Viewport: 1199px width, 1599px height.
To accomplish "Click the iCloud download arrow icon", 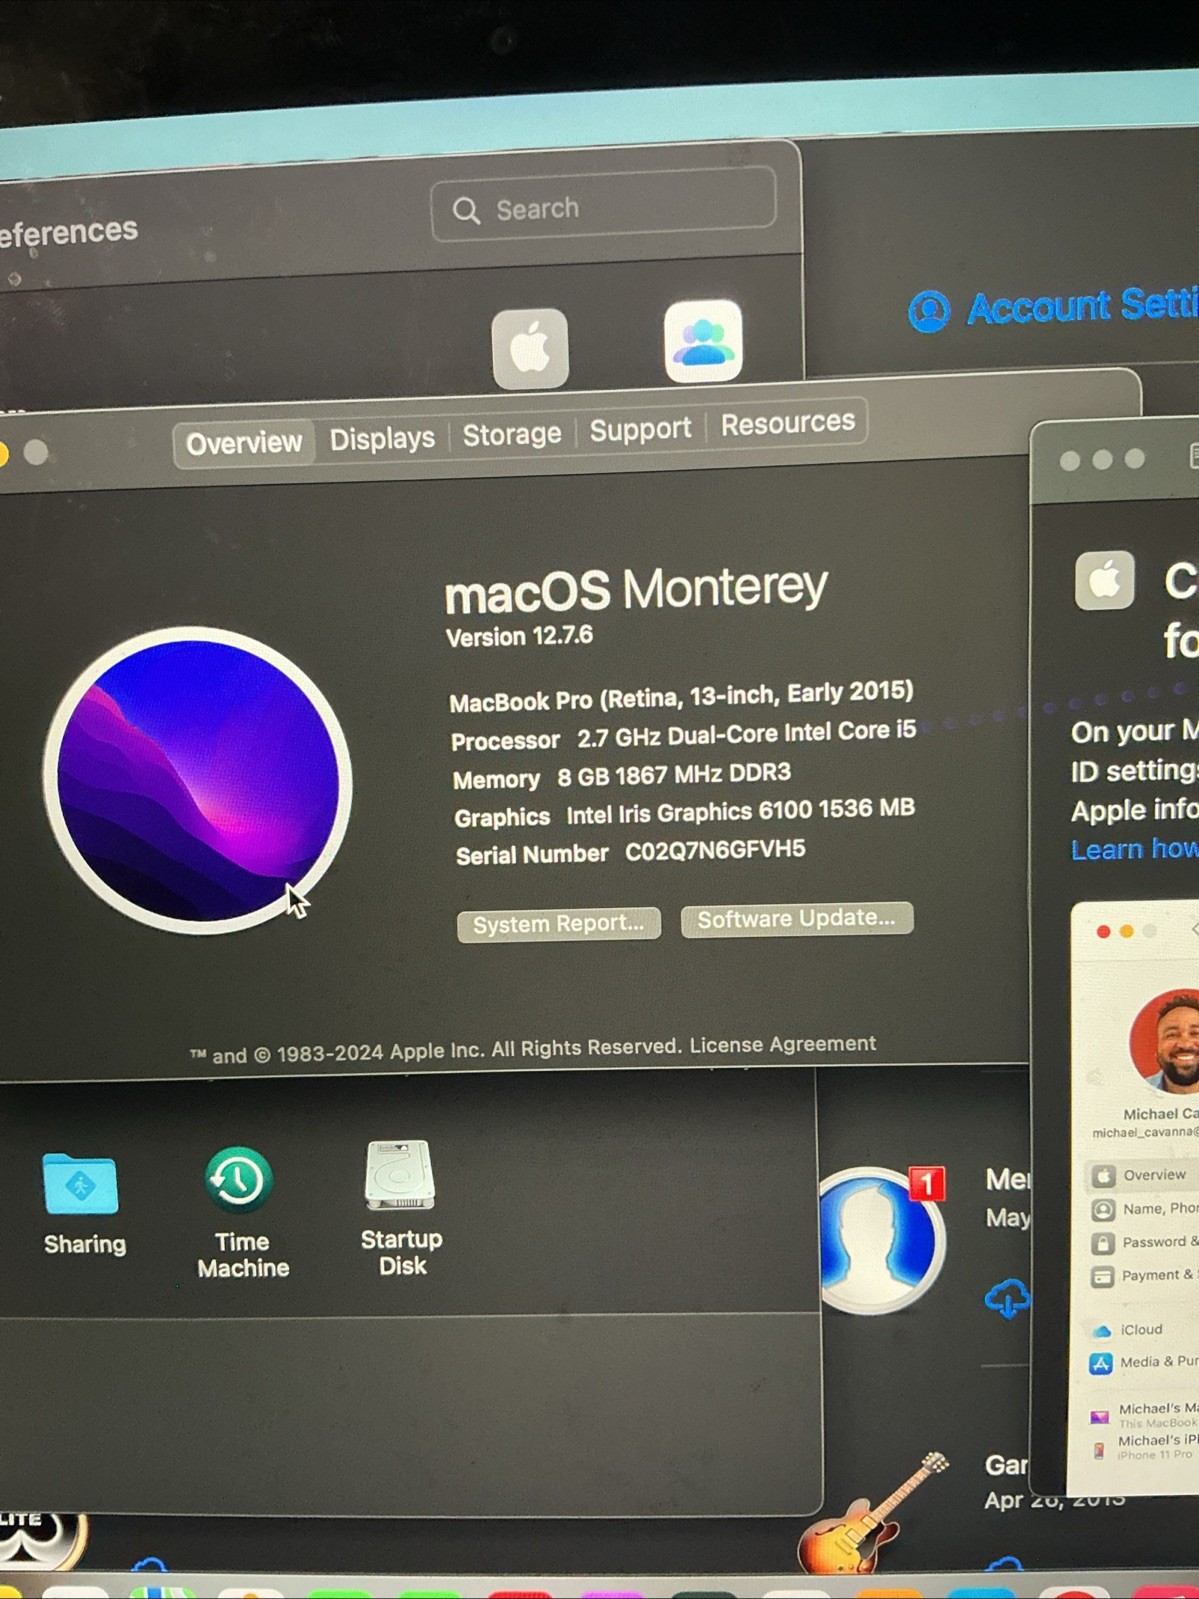I will click(x=1007, y=1298).
